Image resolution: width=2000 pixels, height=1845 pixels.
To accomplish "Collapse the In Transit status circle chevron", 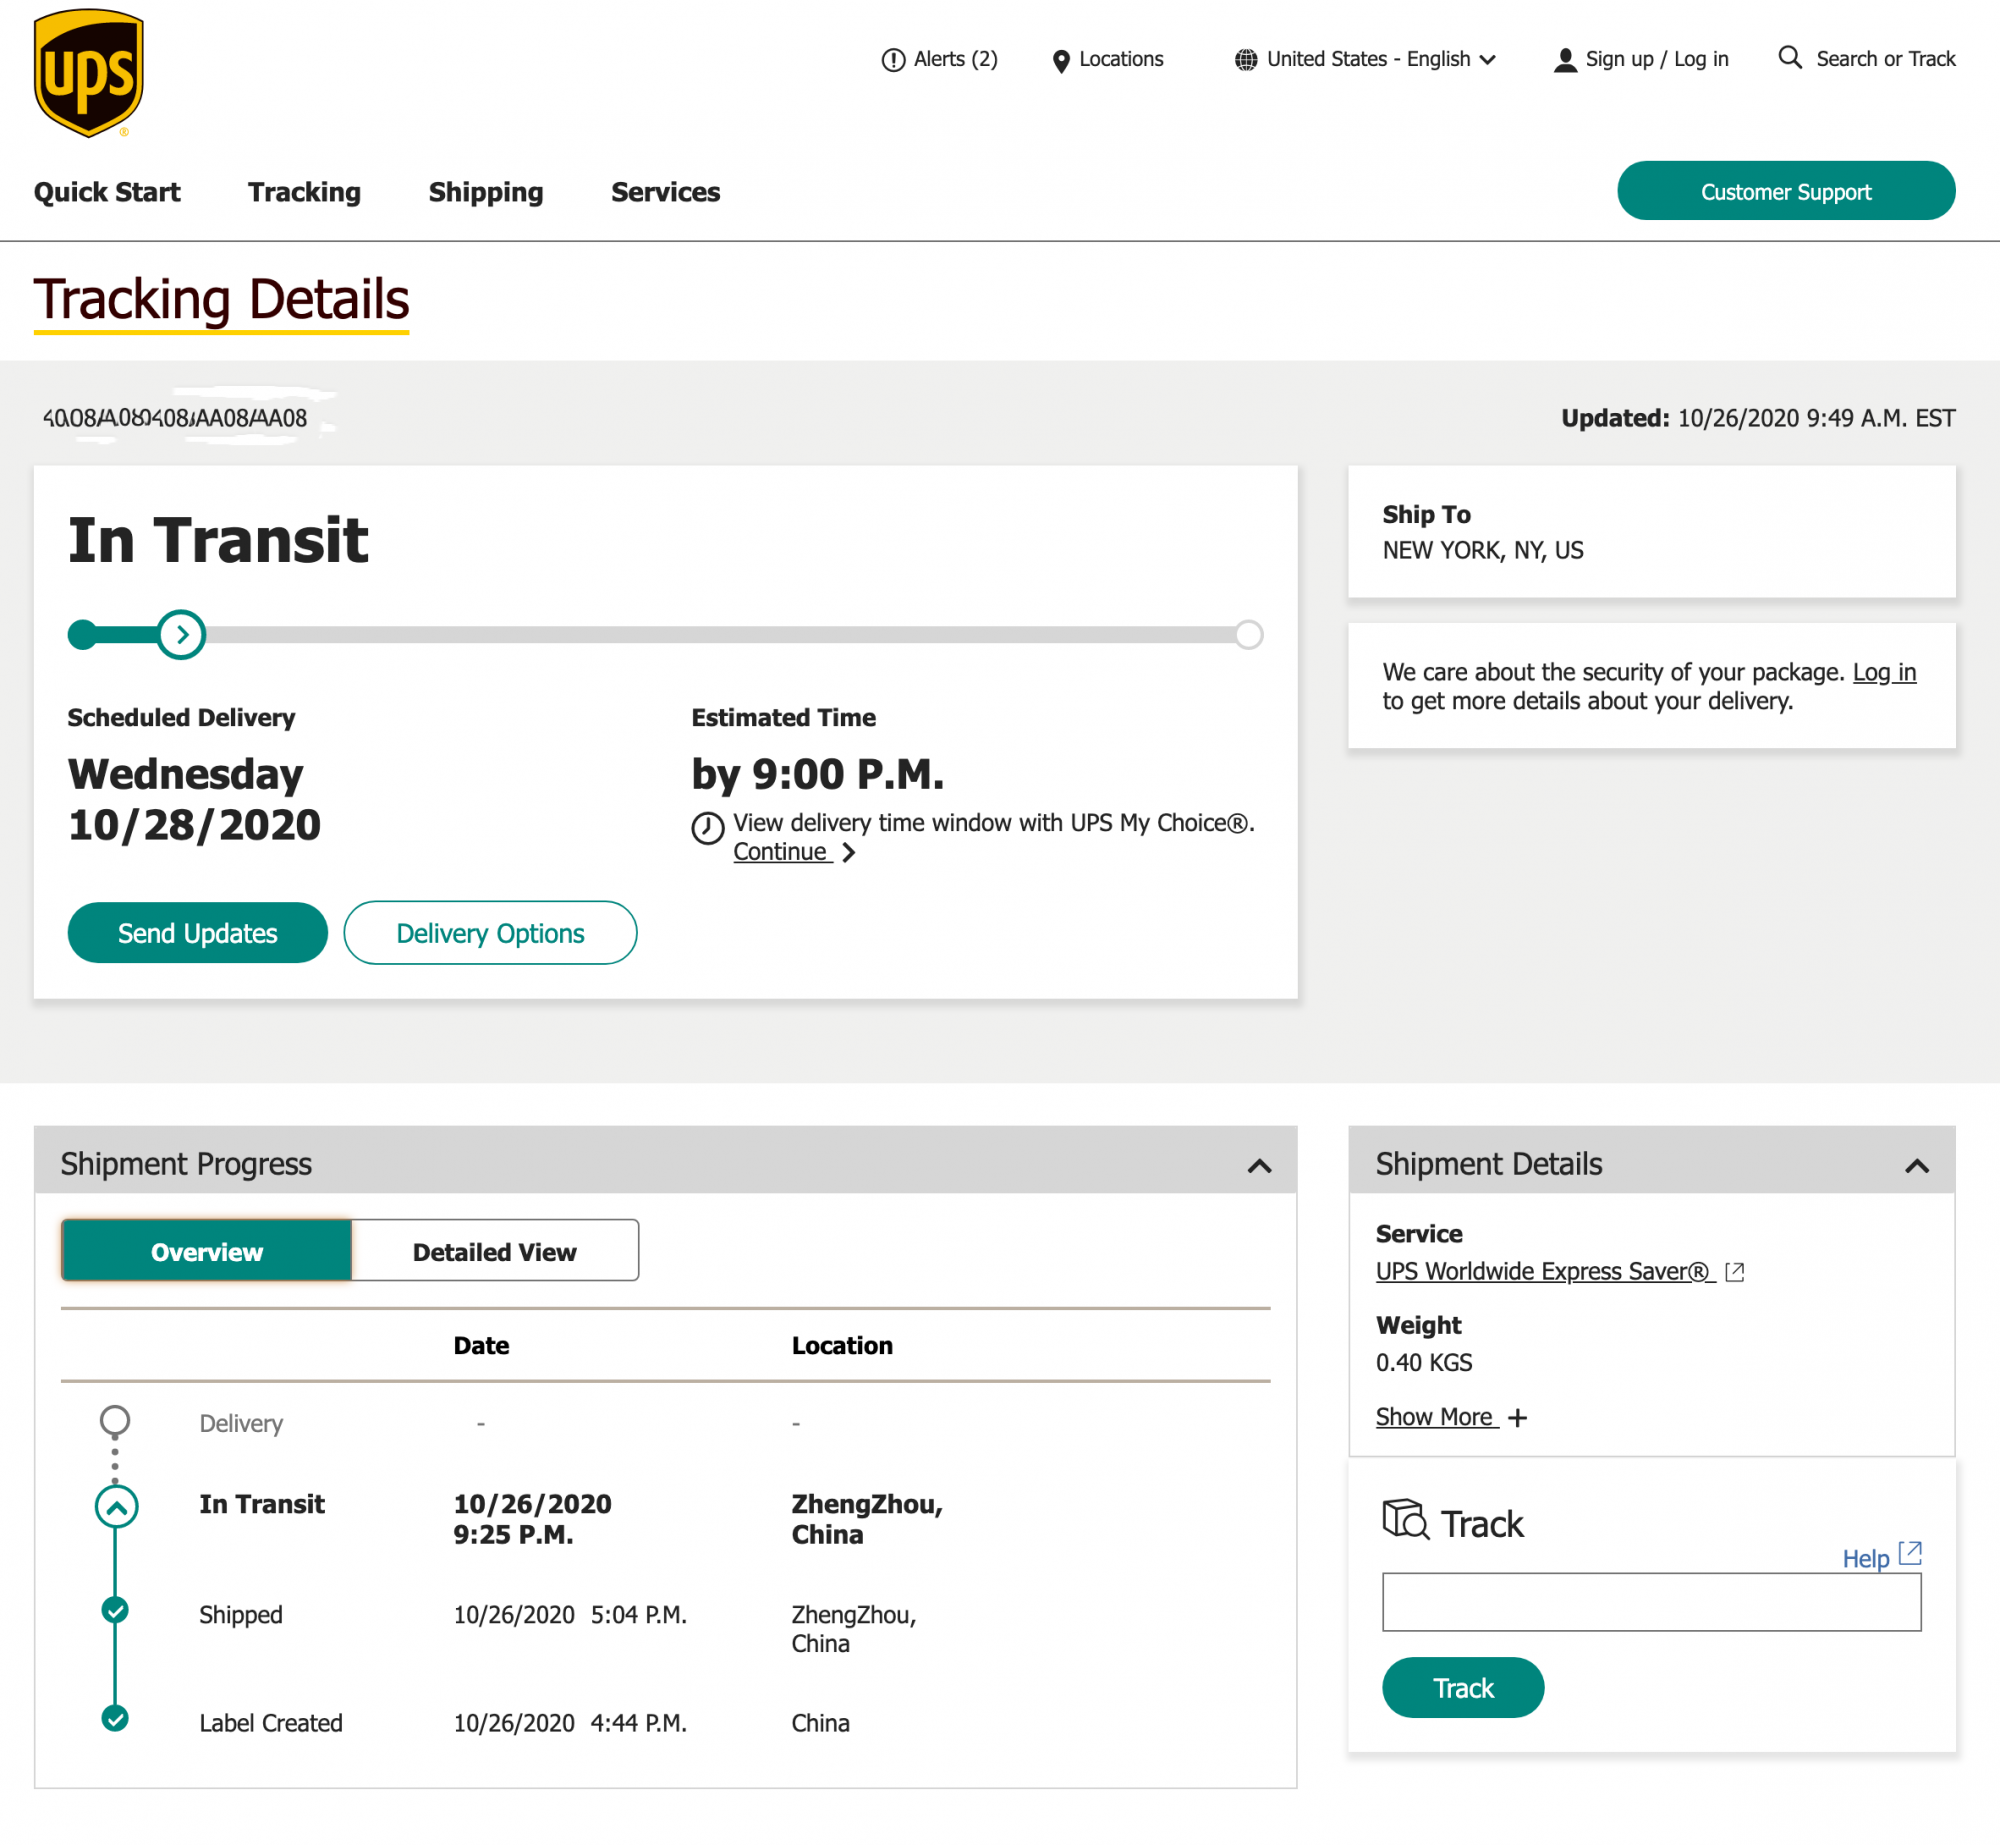I will click(x=116, y=1507).
